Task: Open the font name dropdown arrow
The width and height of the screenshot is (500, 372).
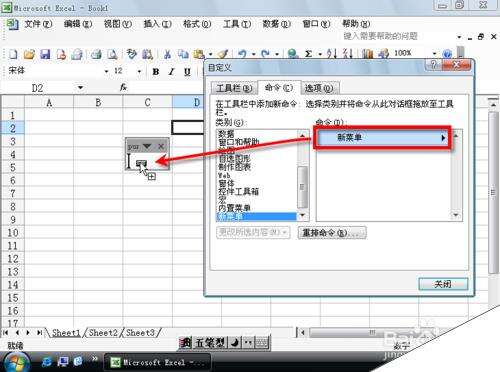Action: [x=106, y=71]
